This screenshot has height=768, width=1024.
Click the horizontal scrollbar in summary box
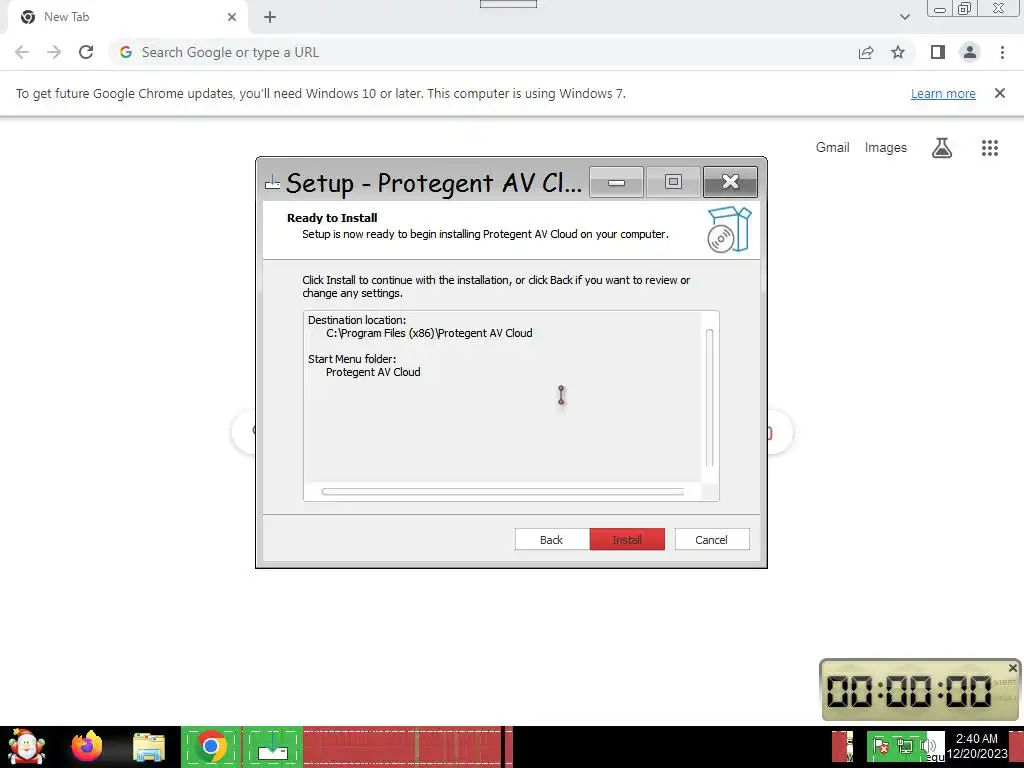(503, 492)
